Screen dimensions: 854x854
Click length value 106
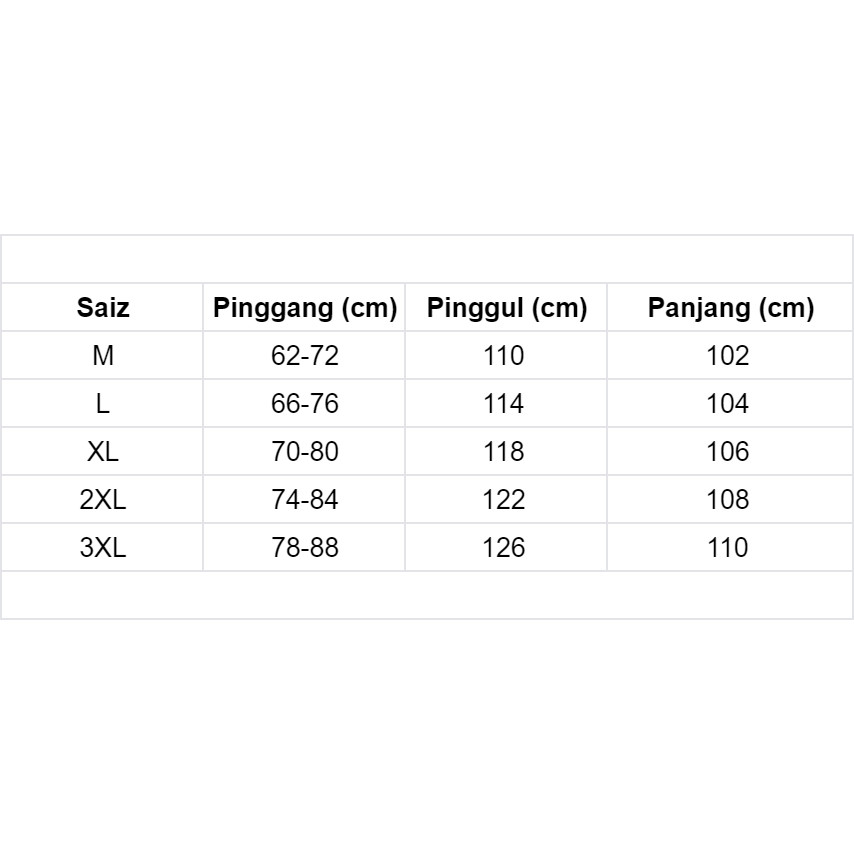click(x=727, y=452)
